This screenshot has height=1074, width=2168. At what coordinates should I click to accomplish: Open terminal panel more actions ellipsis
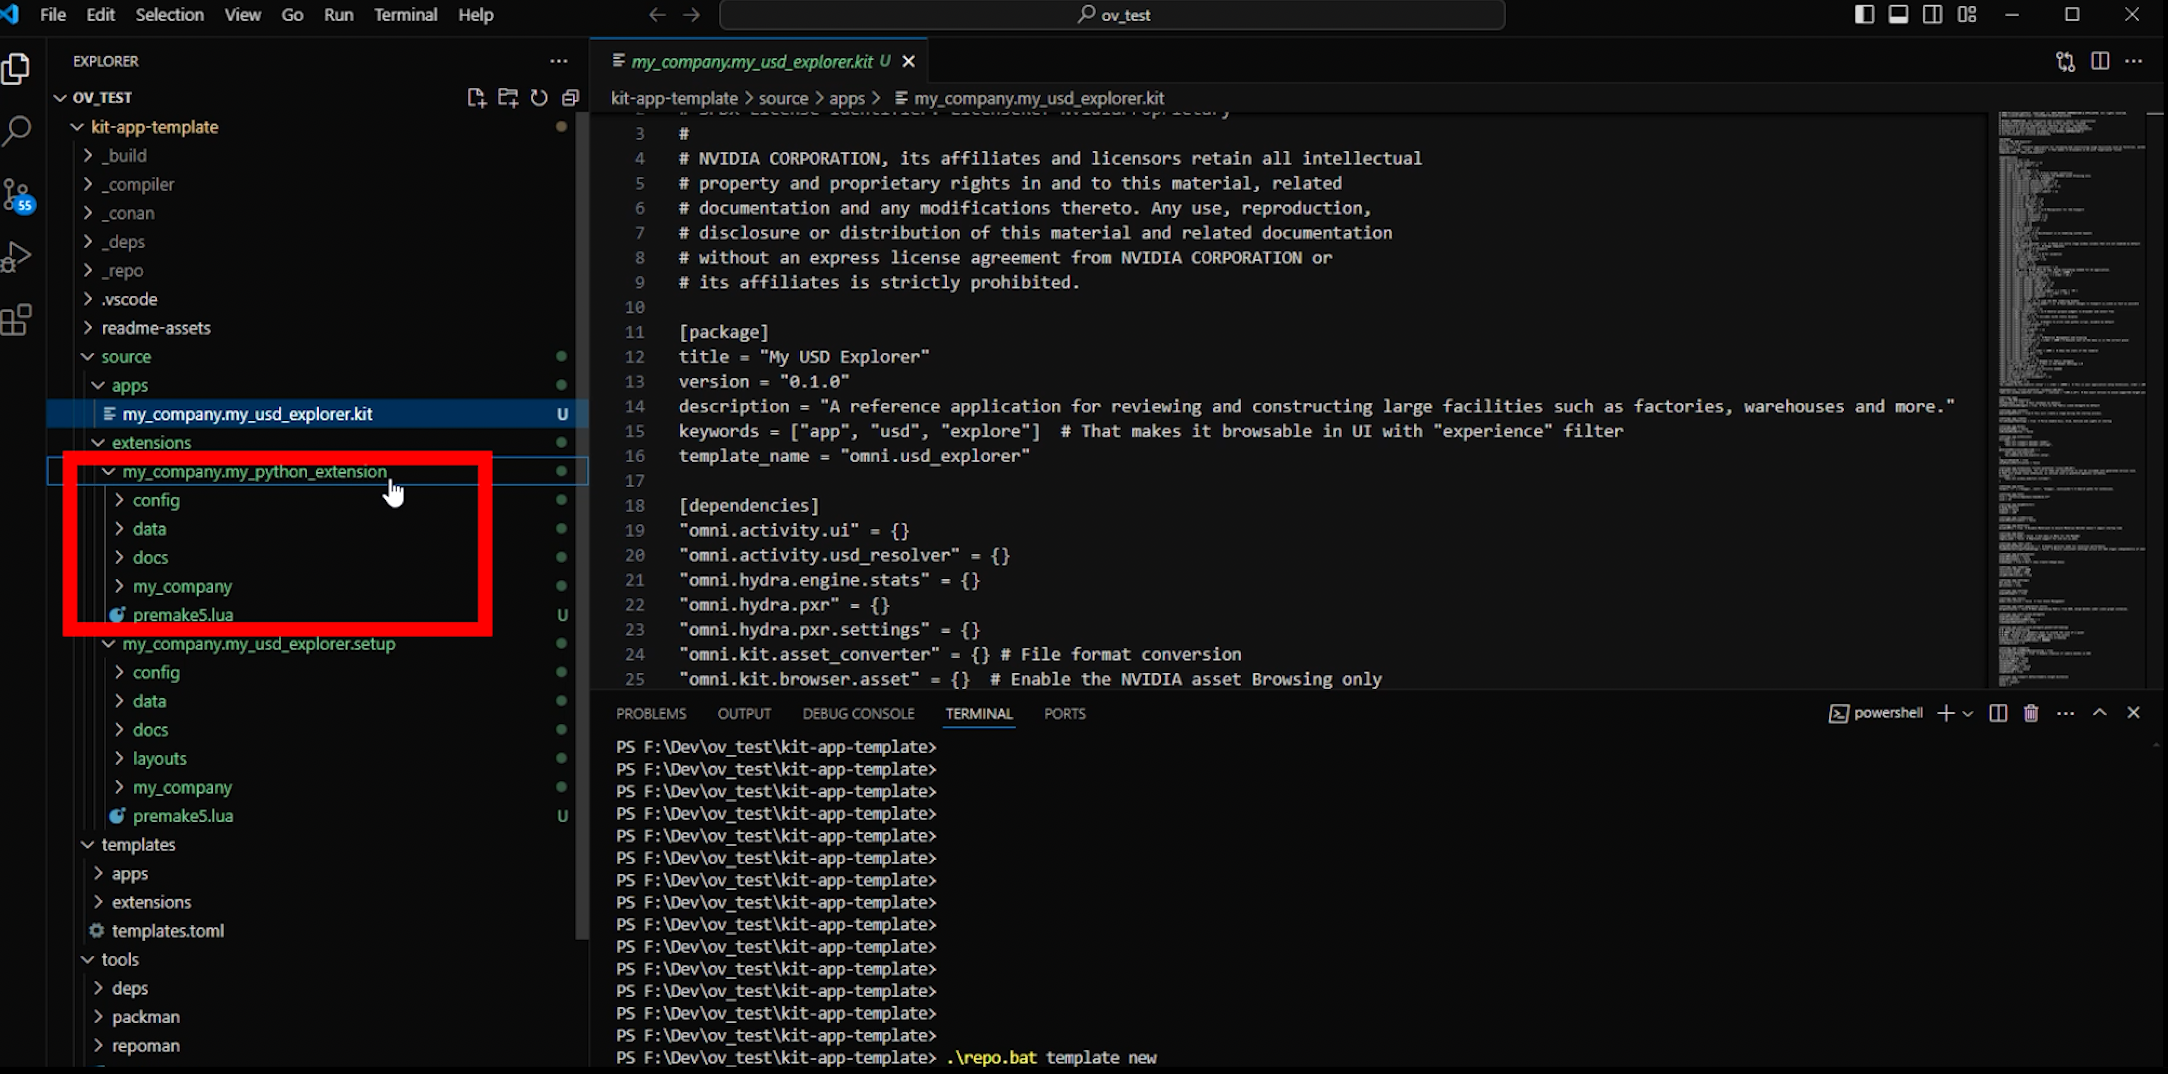click(x=2065, y=713)
